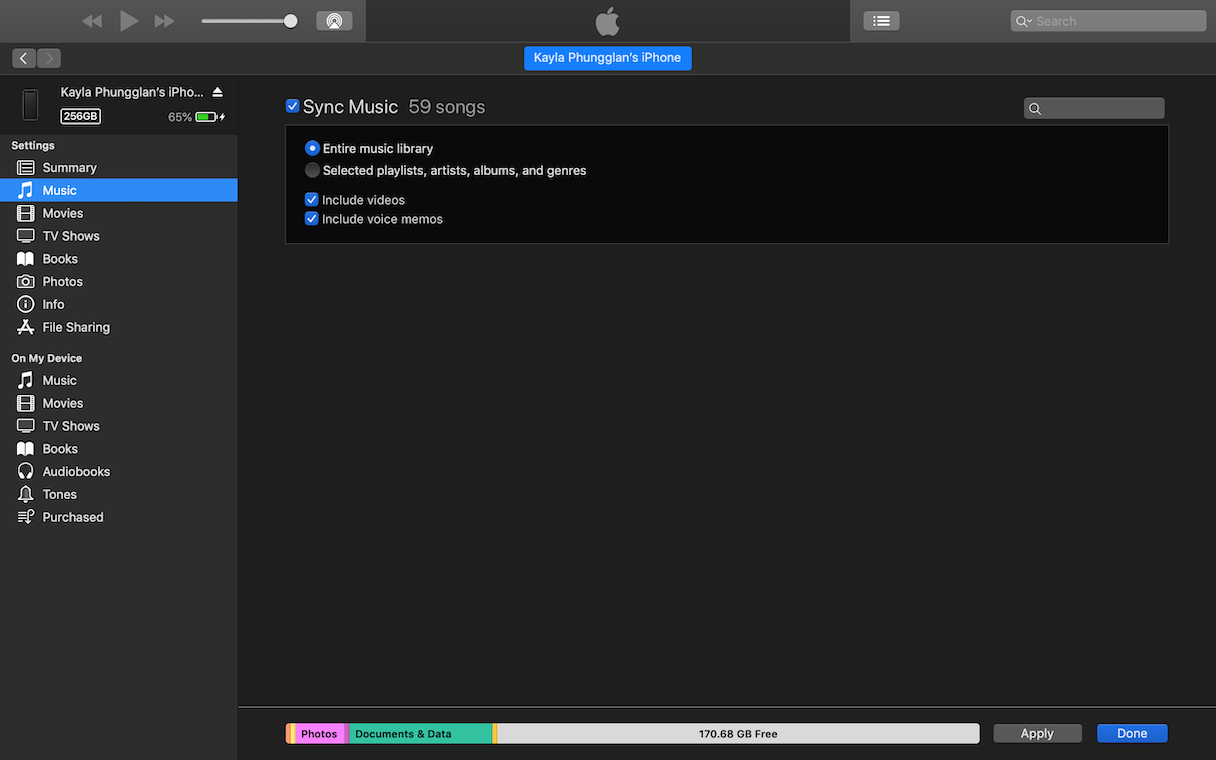This screenshot has height=760, width=1216.
Task: Select the Entire music library option
Action: [312, 148]
